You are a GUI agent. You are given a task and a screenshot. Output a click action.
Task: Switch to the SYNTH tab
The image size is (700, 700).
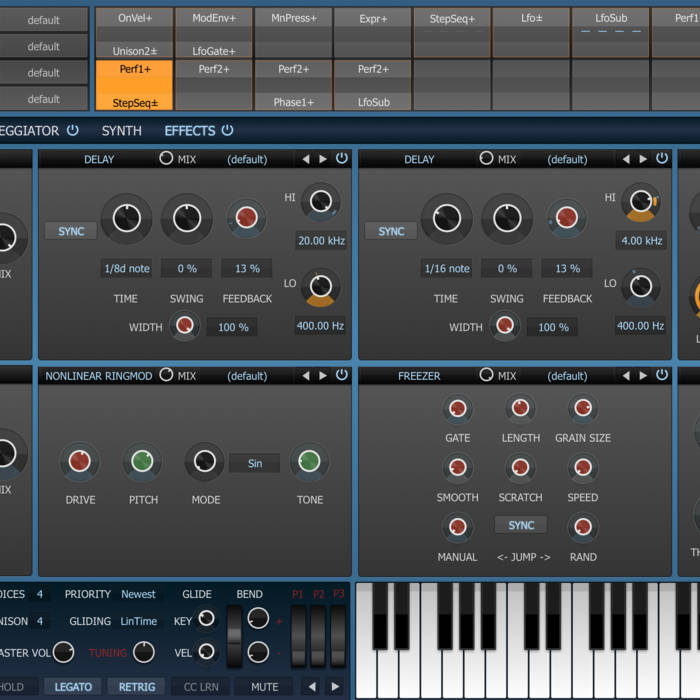click(121, 131)
